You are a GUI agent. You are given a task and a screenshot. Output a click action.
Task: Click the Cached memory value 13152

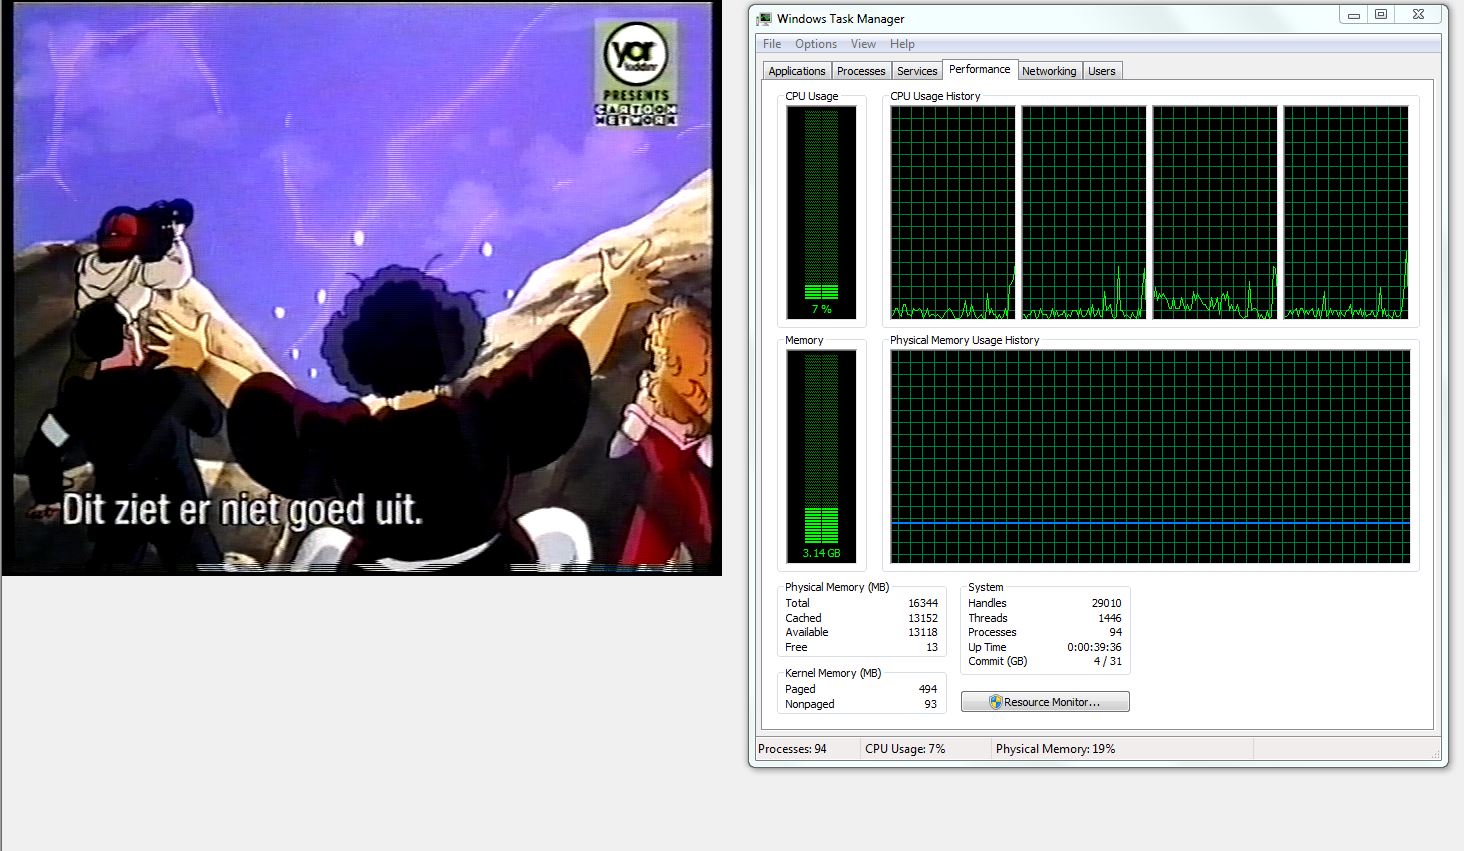click(x=923, y=618)
